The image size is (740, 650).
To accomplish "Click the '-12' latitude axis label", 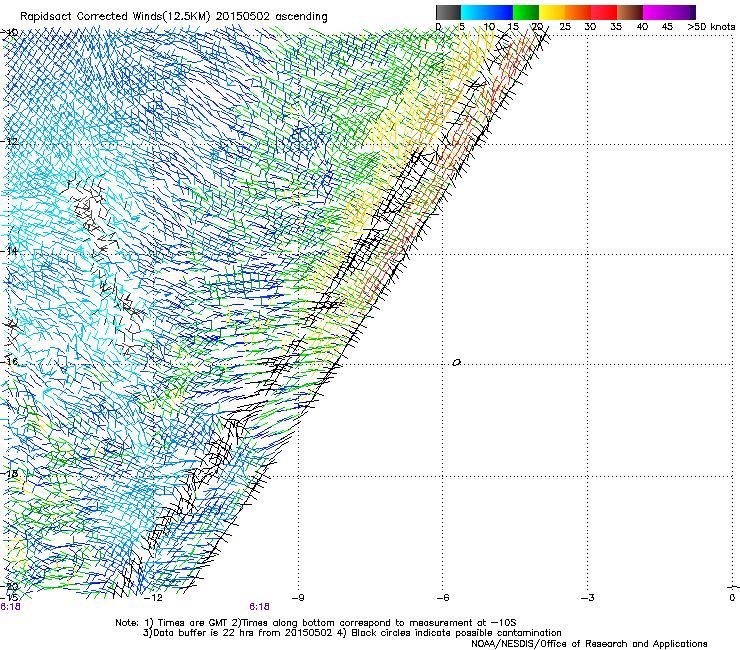I will coord(9,141).
